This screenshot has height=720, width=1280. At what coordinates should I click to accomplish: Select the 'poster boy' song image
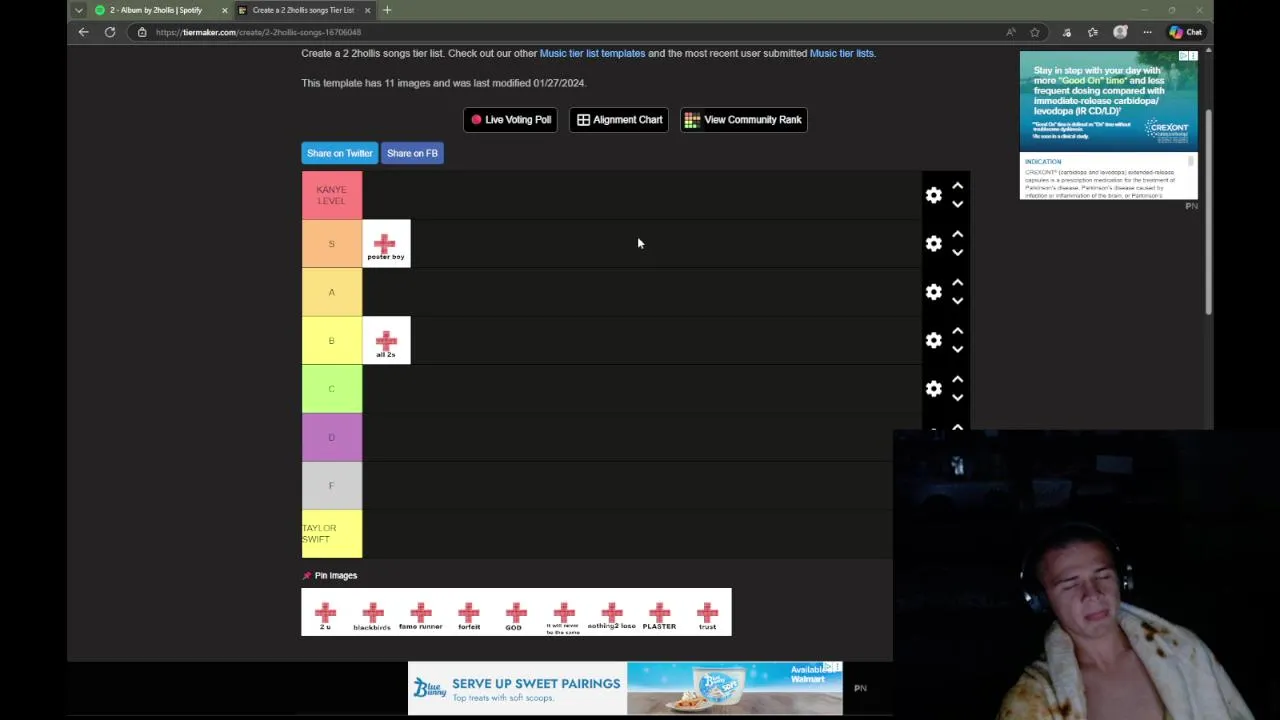tap(386, 244)
